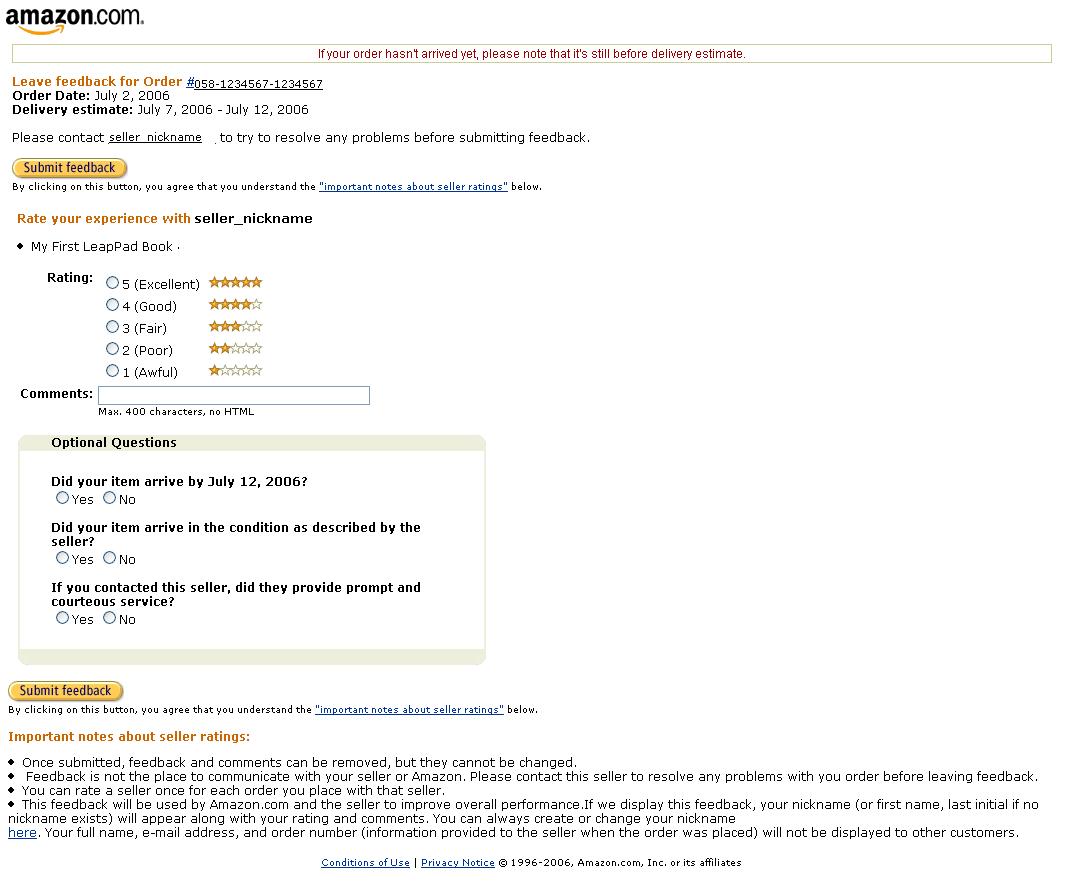Click the five-star rating graphic
1066x894 pixels.
pos(235,282)
